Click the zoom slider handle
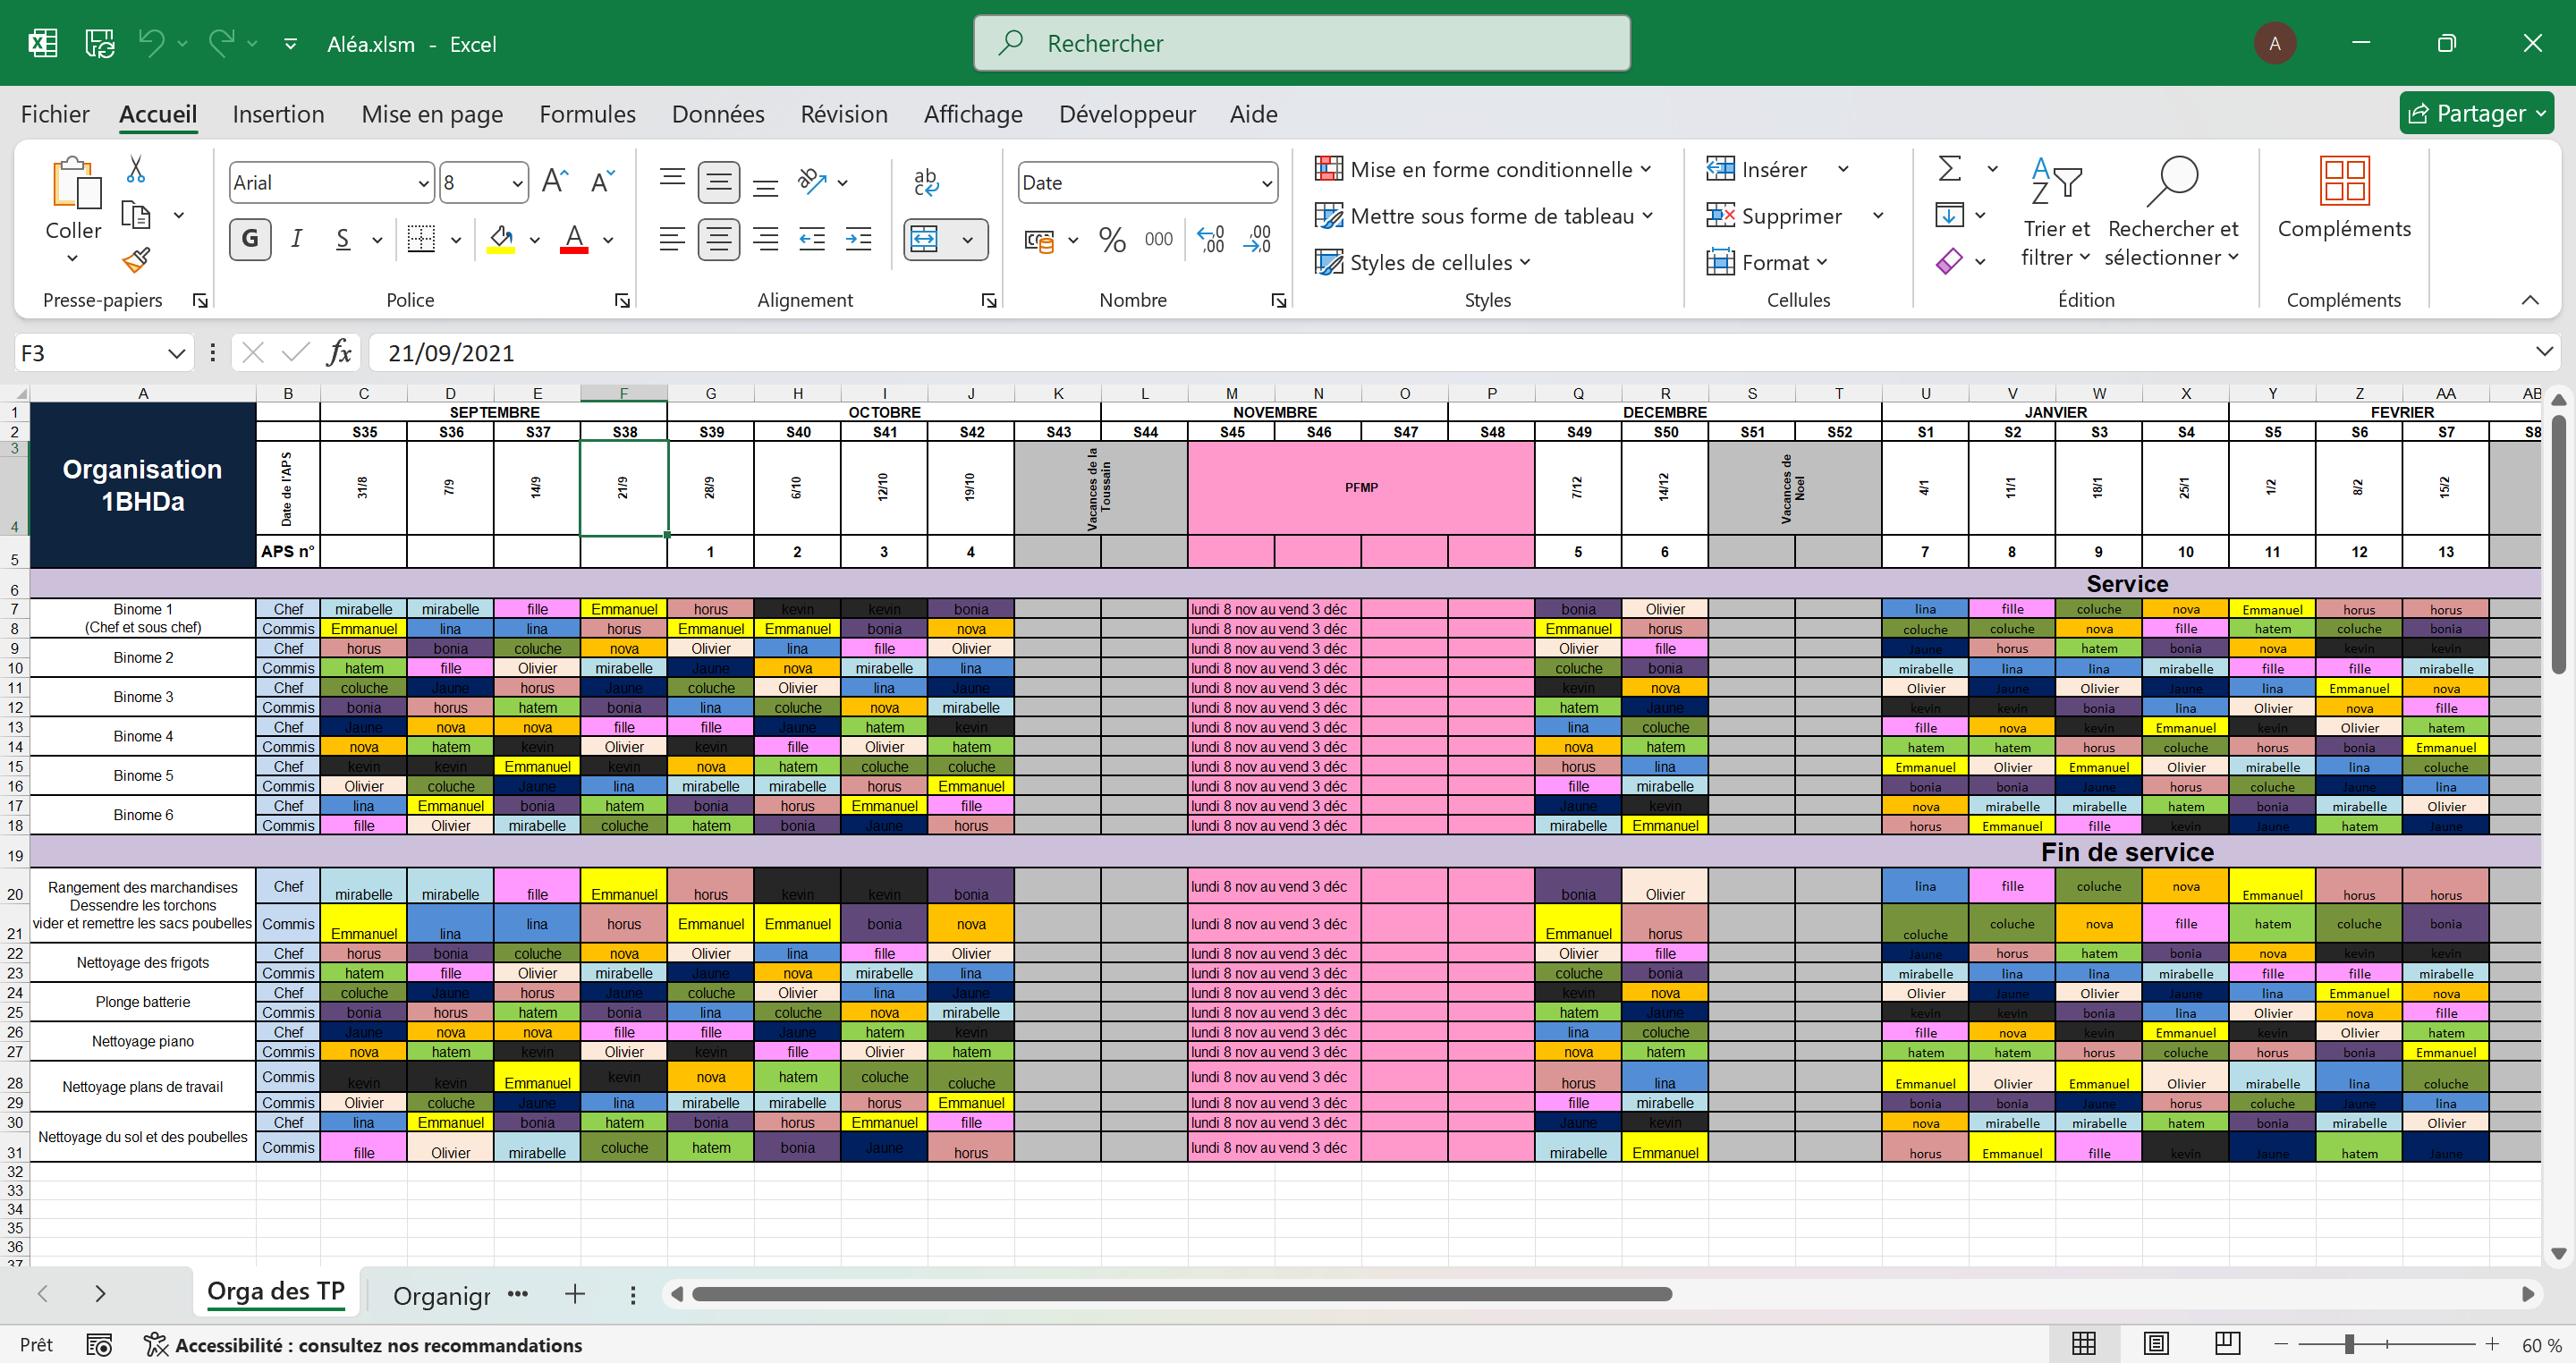Viewport: 2576px width, 1363px height. click(x=2349, y=1345)
